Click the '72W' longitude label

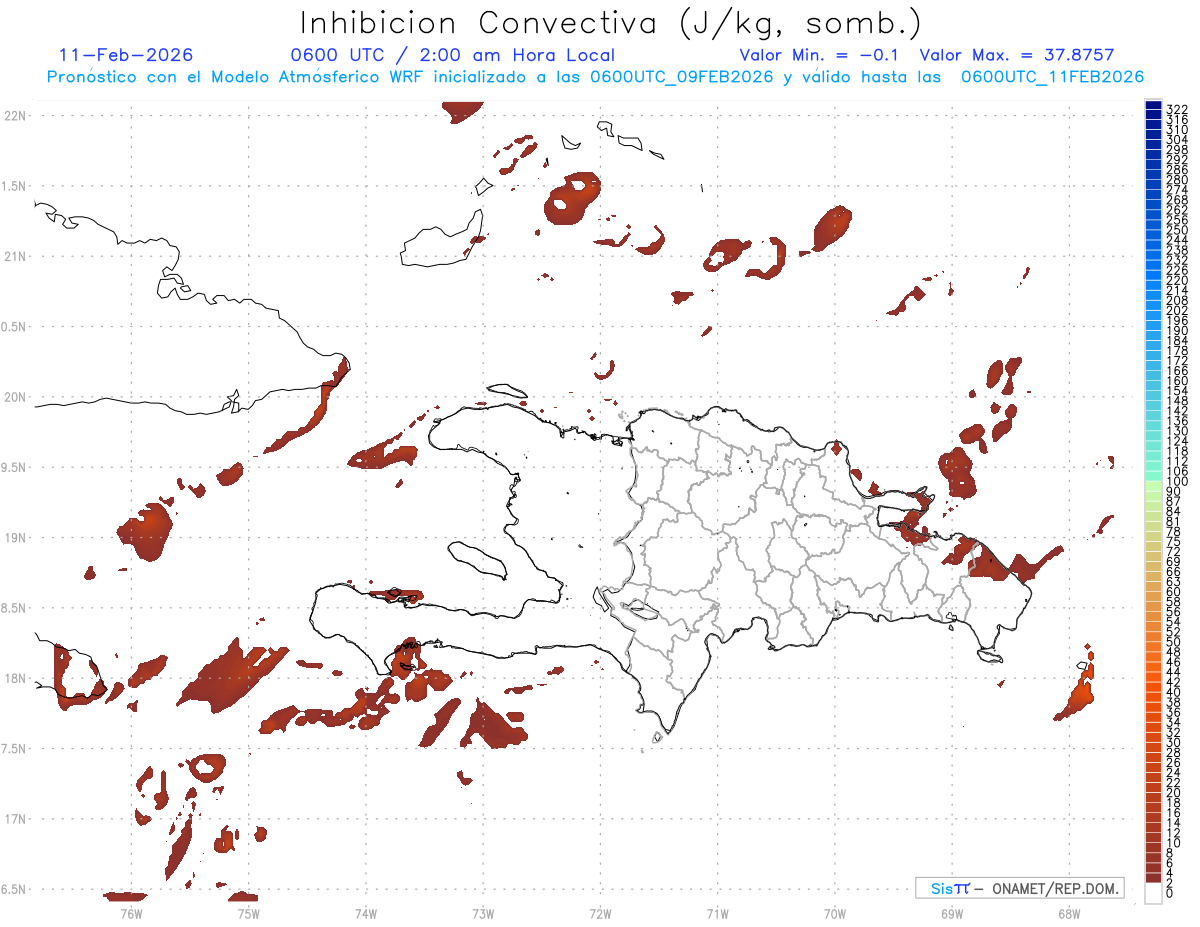pyautogui.click(x=600, y=913)
